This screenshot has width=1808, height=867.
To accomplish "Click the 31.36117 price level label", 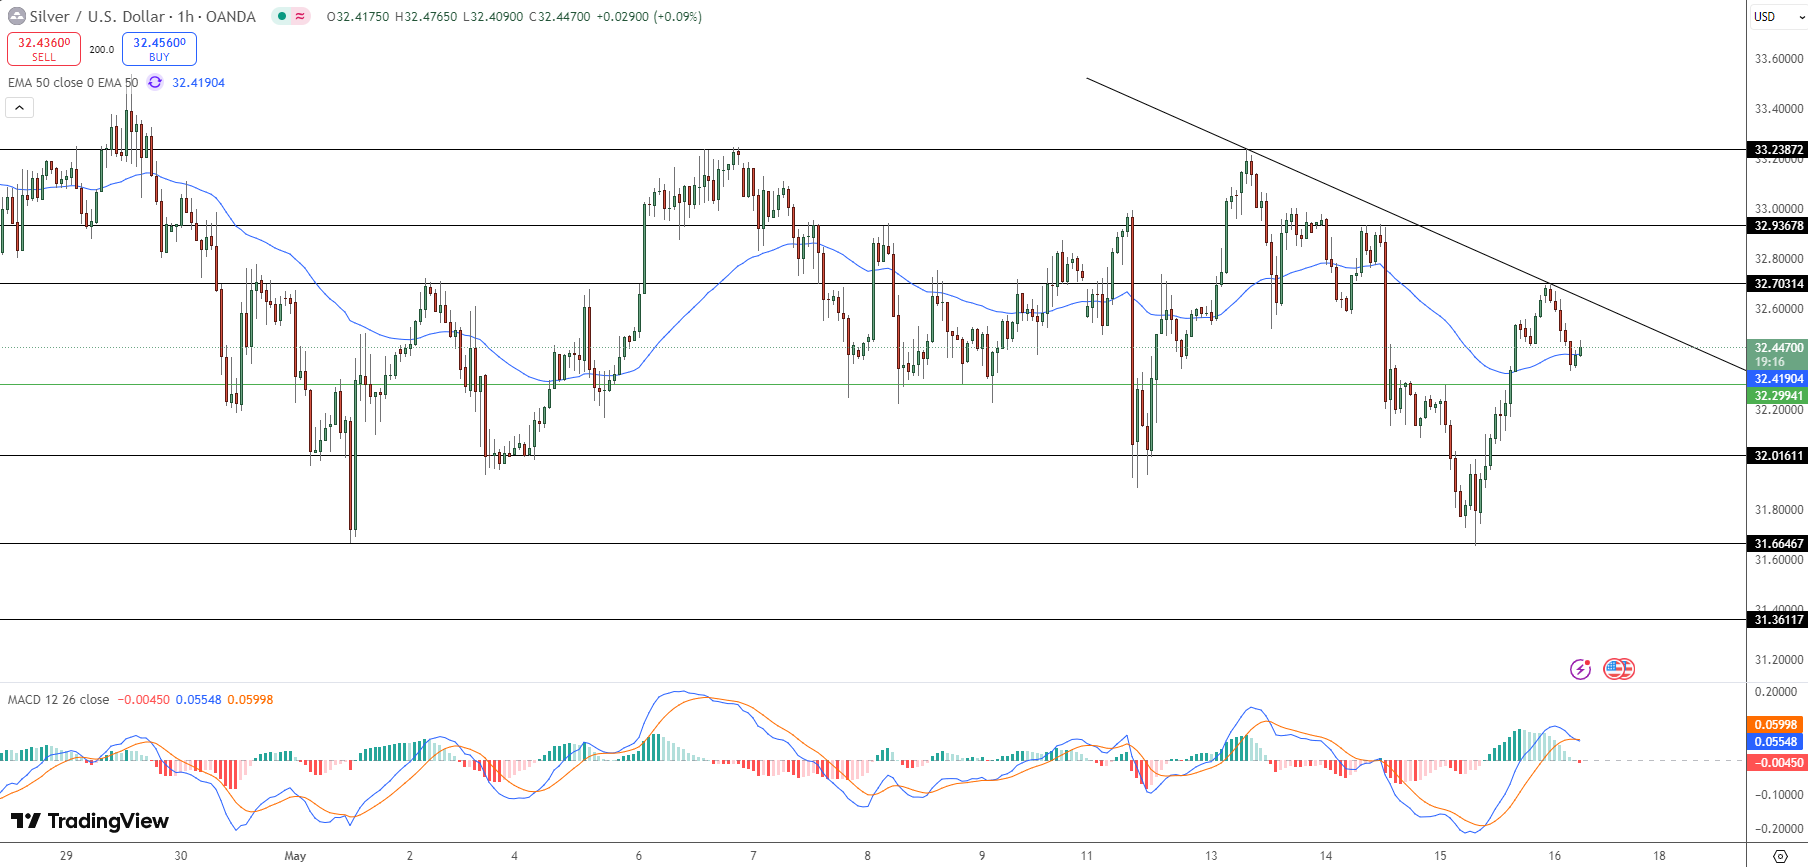I will tap(1778, 620).
